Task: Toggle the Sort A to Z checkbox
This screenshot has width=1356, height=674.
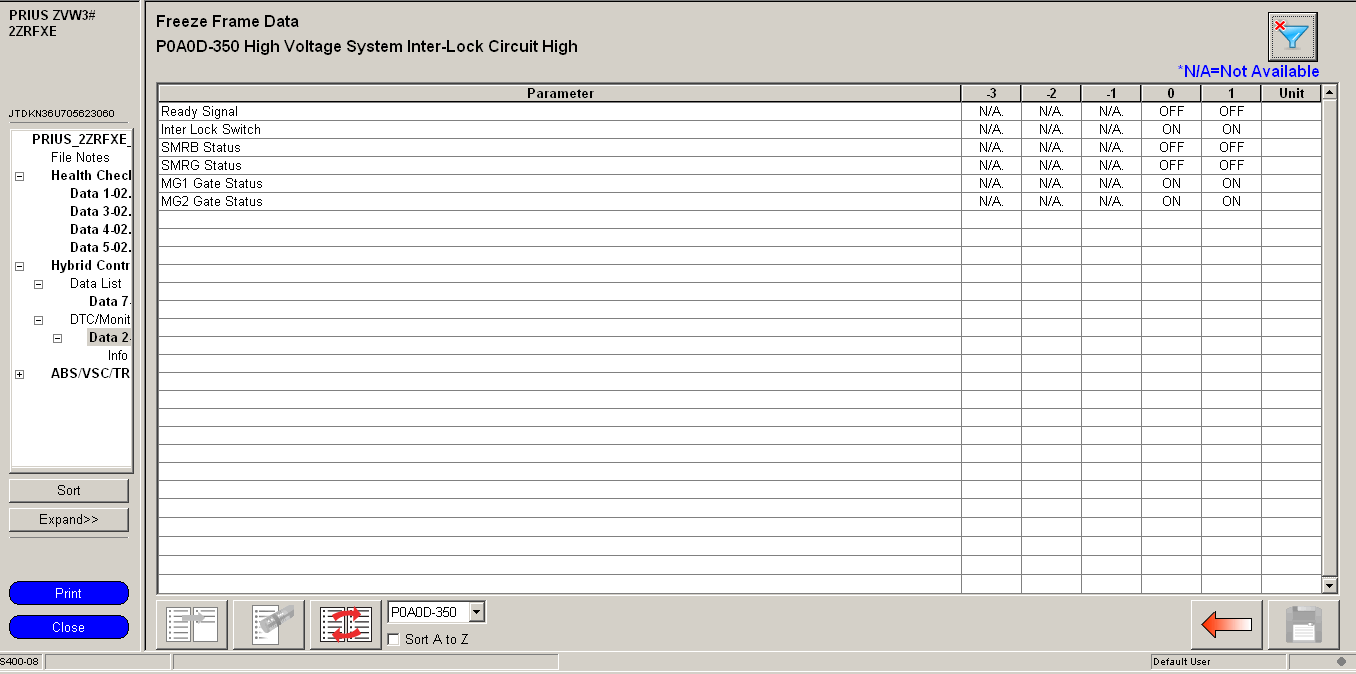Action: coord(394,639)
